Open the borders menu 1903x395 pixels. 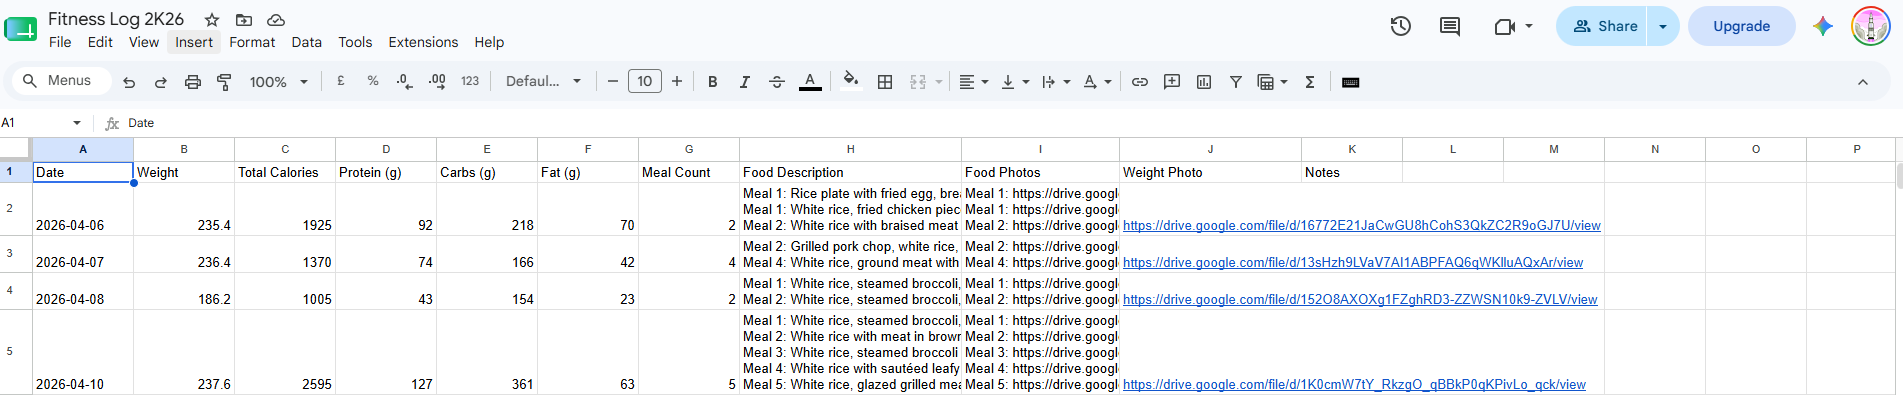[x=885, y=82]
